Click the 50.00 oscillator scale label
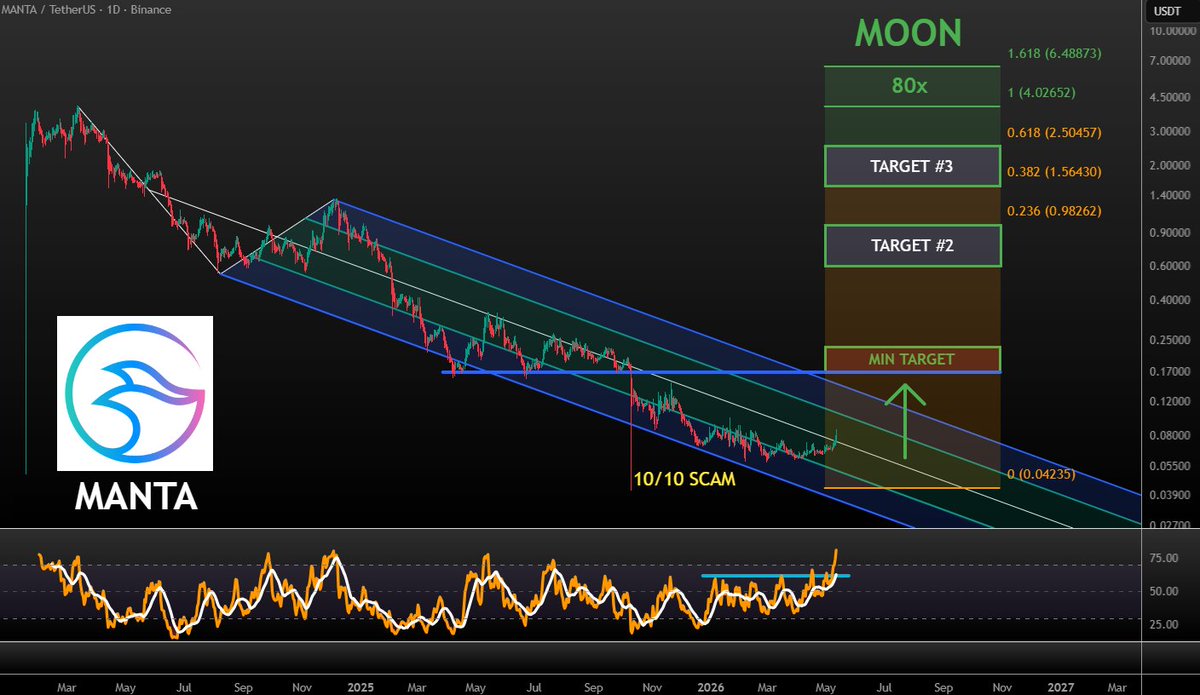The height and width of the screenshot is (695, 1200). (x=1164, y=592)
